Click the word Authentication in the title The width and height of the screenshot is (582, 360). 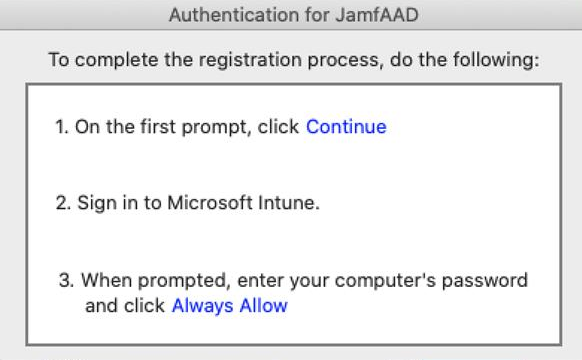point(234,15)
